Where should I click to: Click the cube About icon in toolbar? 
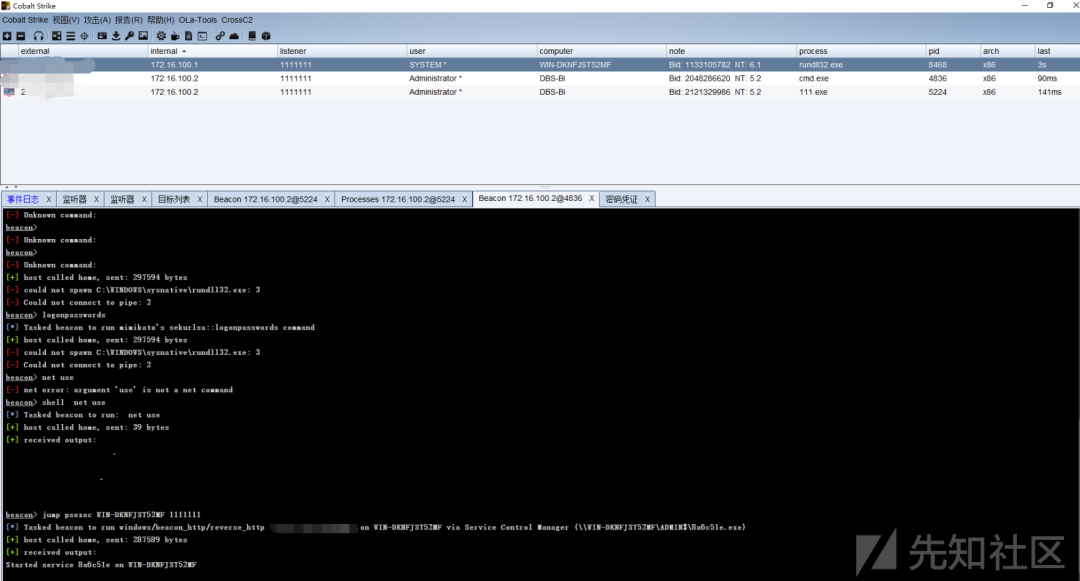click(x=266, y=36)
